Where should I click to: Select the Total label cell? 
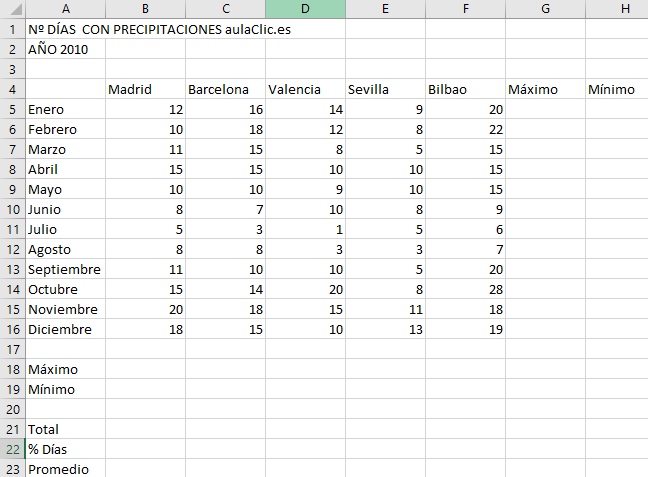[x=66, y=429]
